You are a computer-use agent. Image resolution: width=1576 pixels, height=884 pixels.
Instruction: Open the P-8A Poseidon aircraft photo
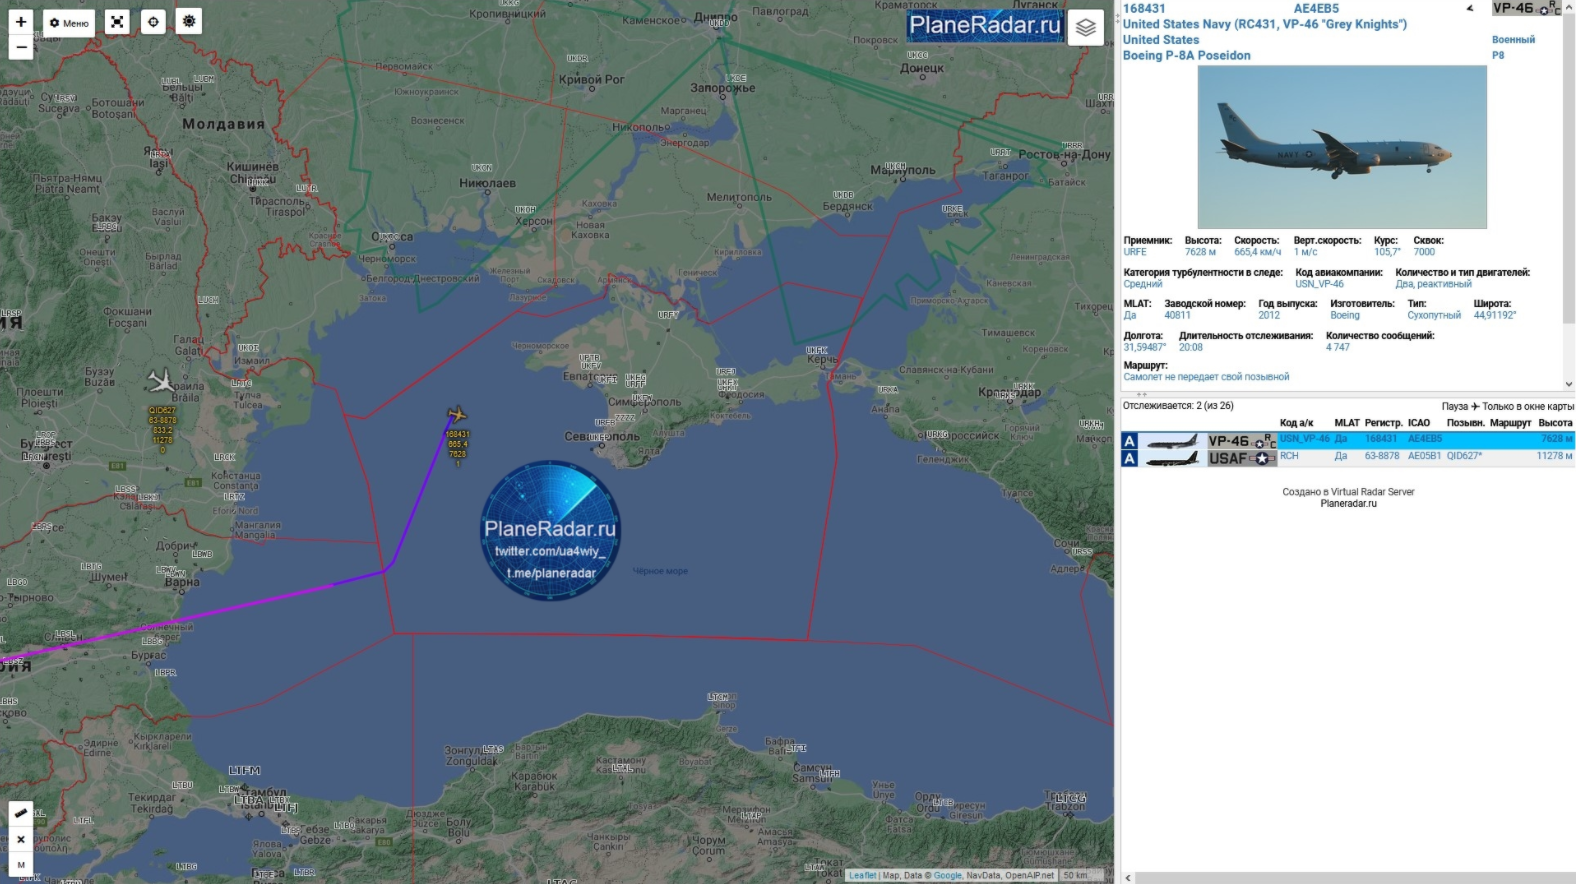coord(1341,148)
